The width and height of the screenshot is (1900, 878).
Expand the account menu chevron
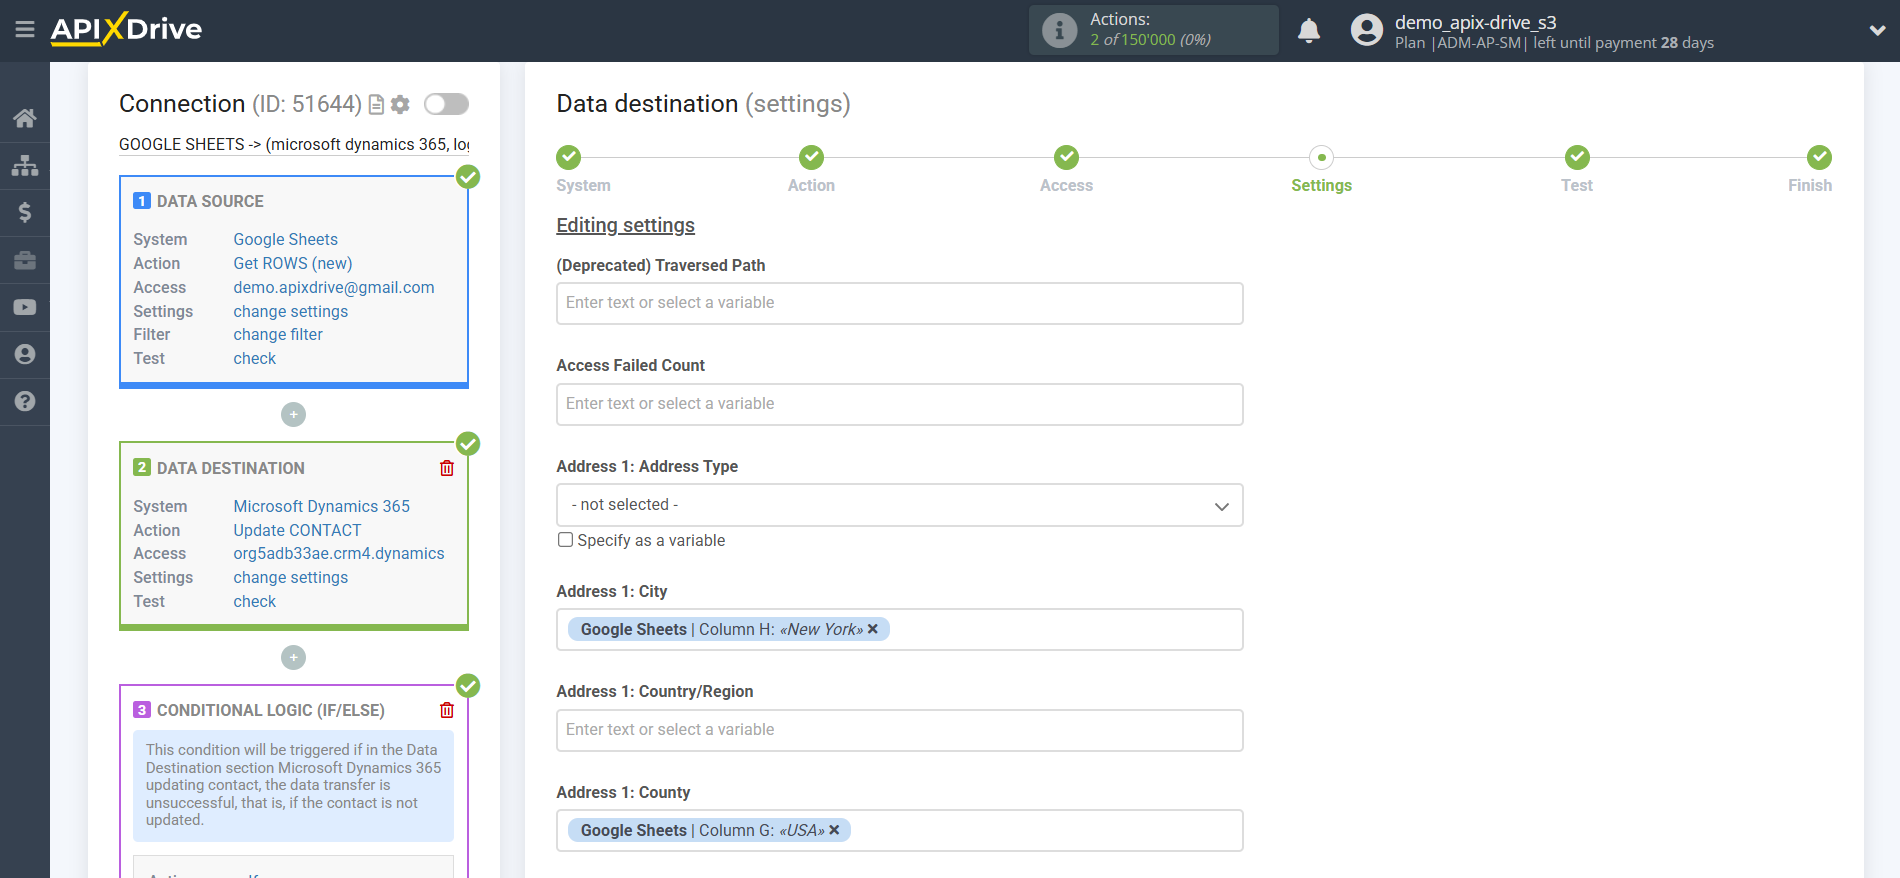tap(1877, 30)
